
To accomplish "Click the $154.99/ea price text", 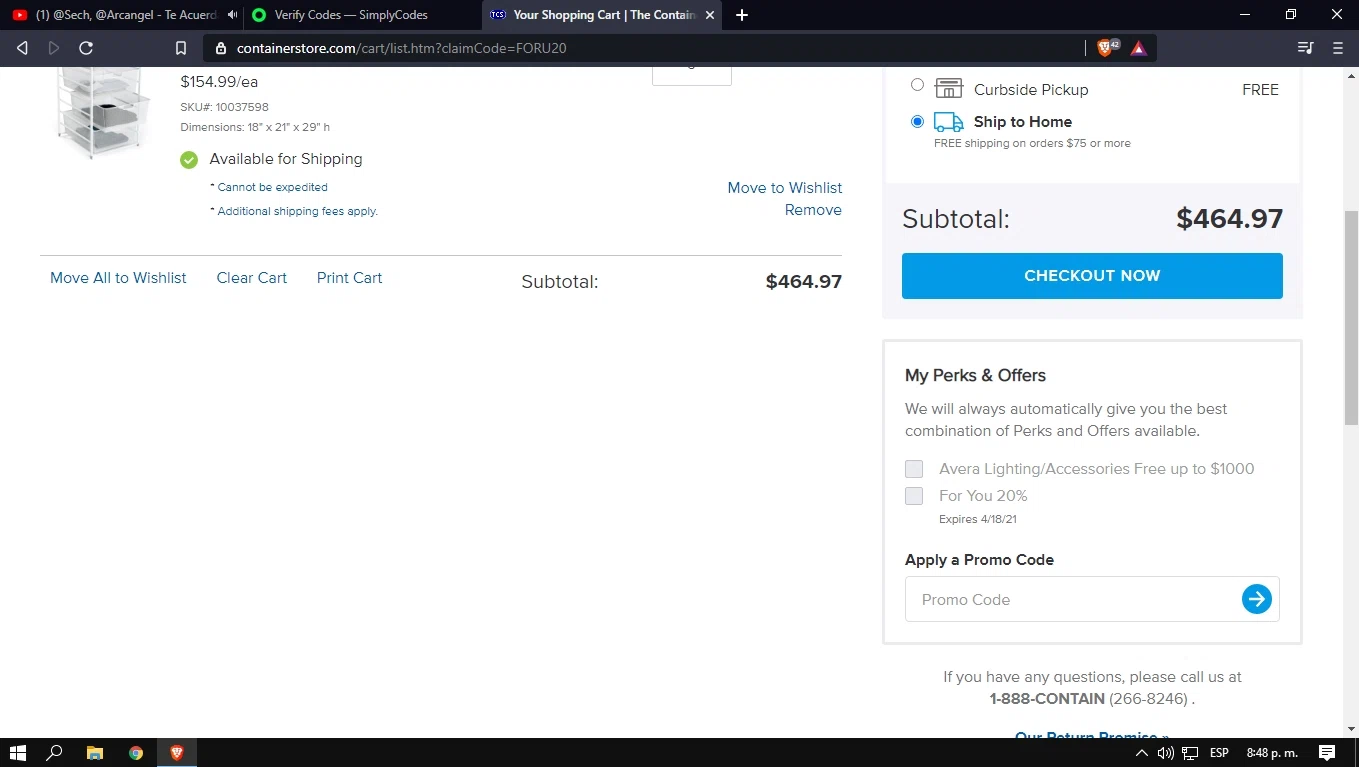I will point(219,82).
